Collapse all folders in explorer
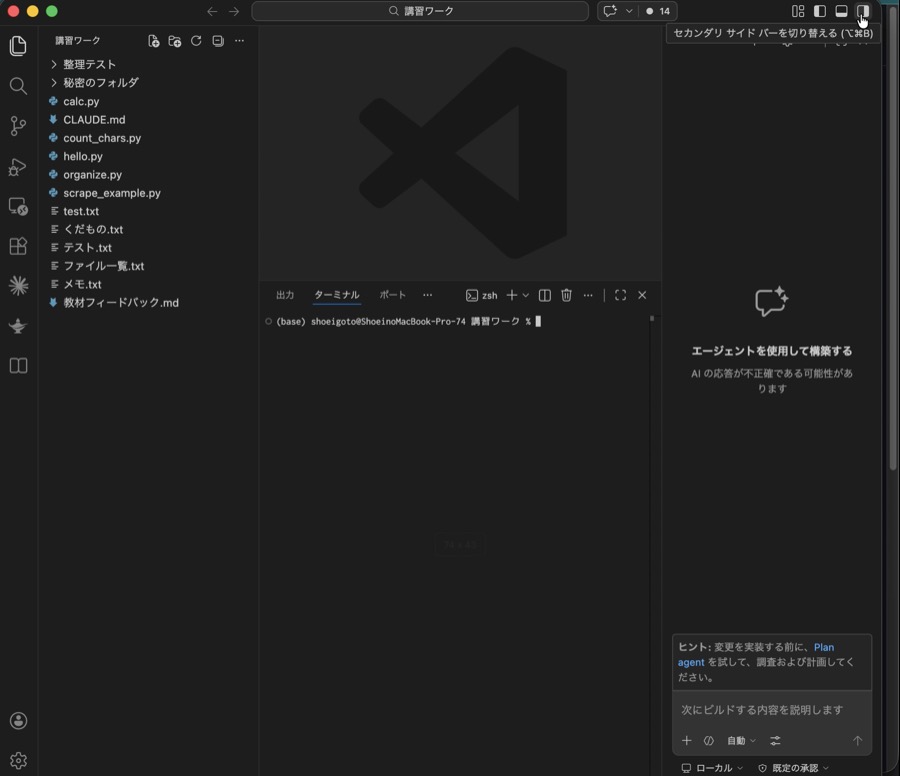Screen dimensions: 900x776 (x=218, y=41)
